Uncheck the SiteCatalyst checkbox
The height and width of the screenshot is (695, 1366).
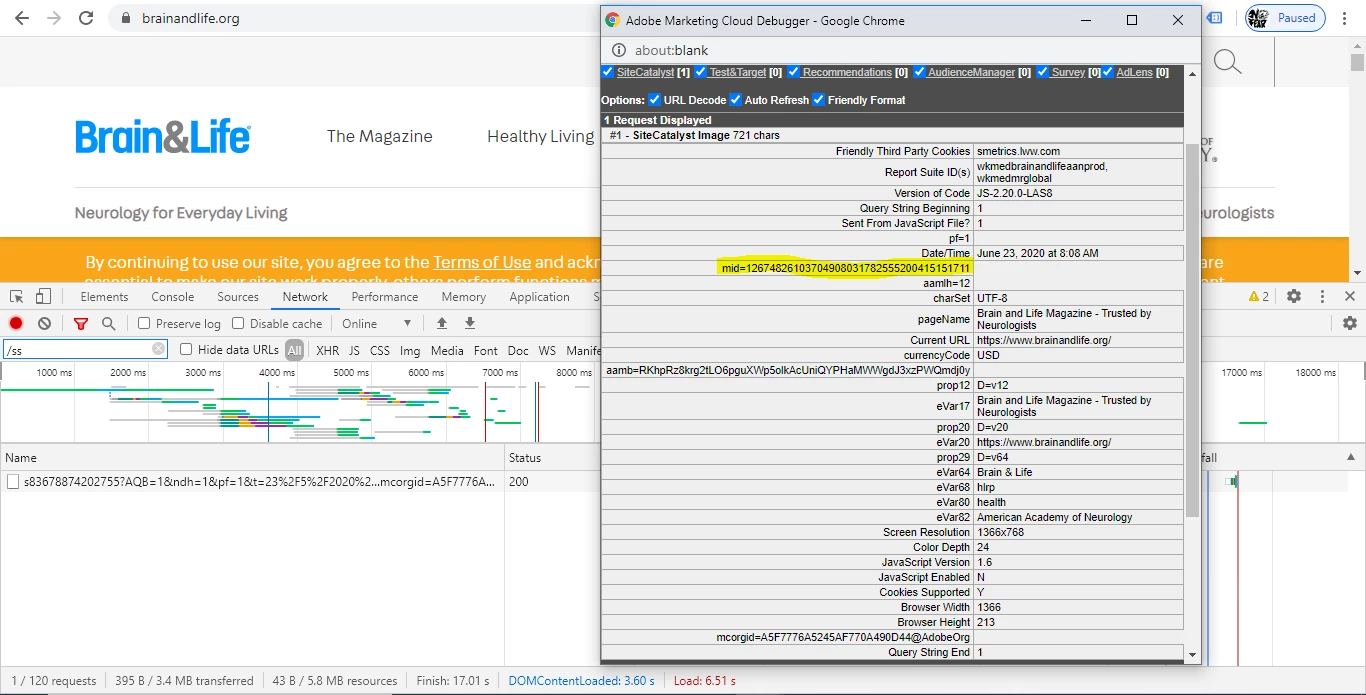pyautogui.click(x=608, y=72)
